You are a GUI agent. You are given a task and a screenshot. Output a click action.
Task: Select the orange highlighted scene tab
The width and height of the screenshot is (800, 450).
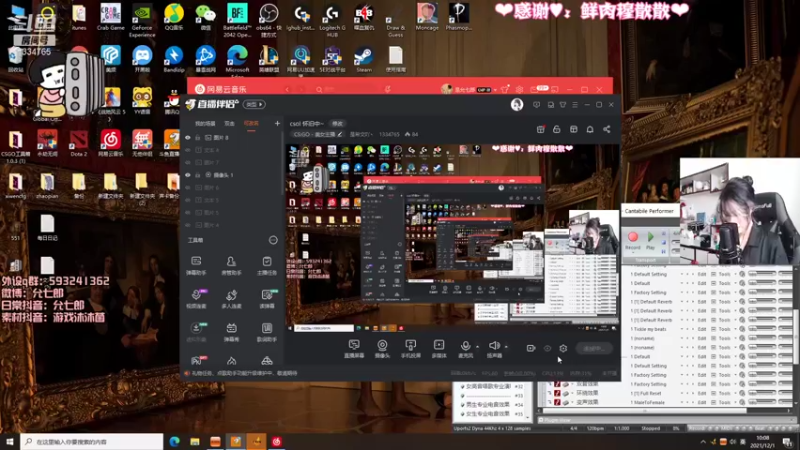coord(251,123)
